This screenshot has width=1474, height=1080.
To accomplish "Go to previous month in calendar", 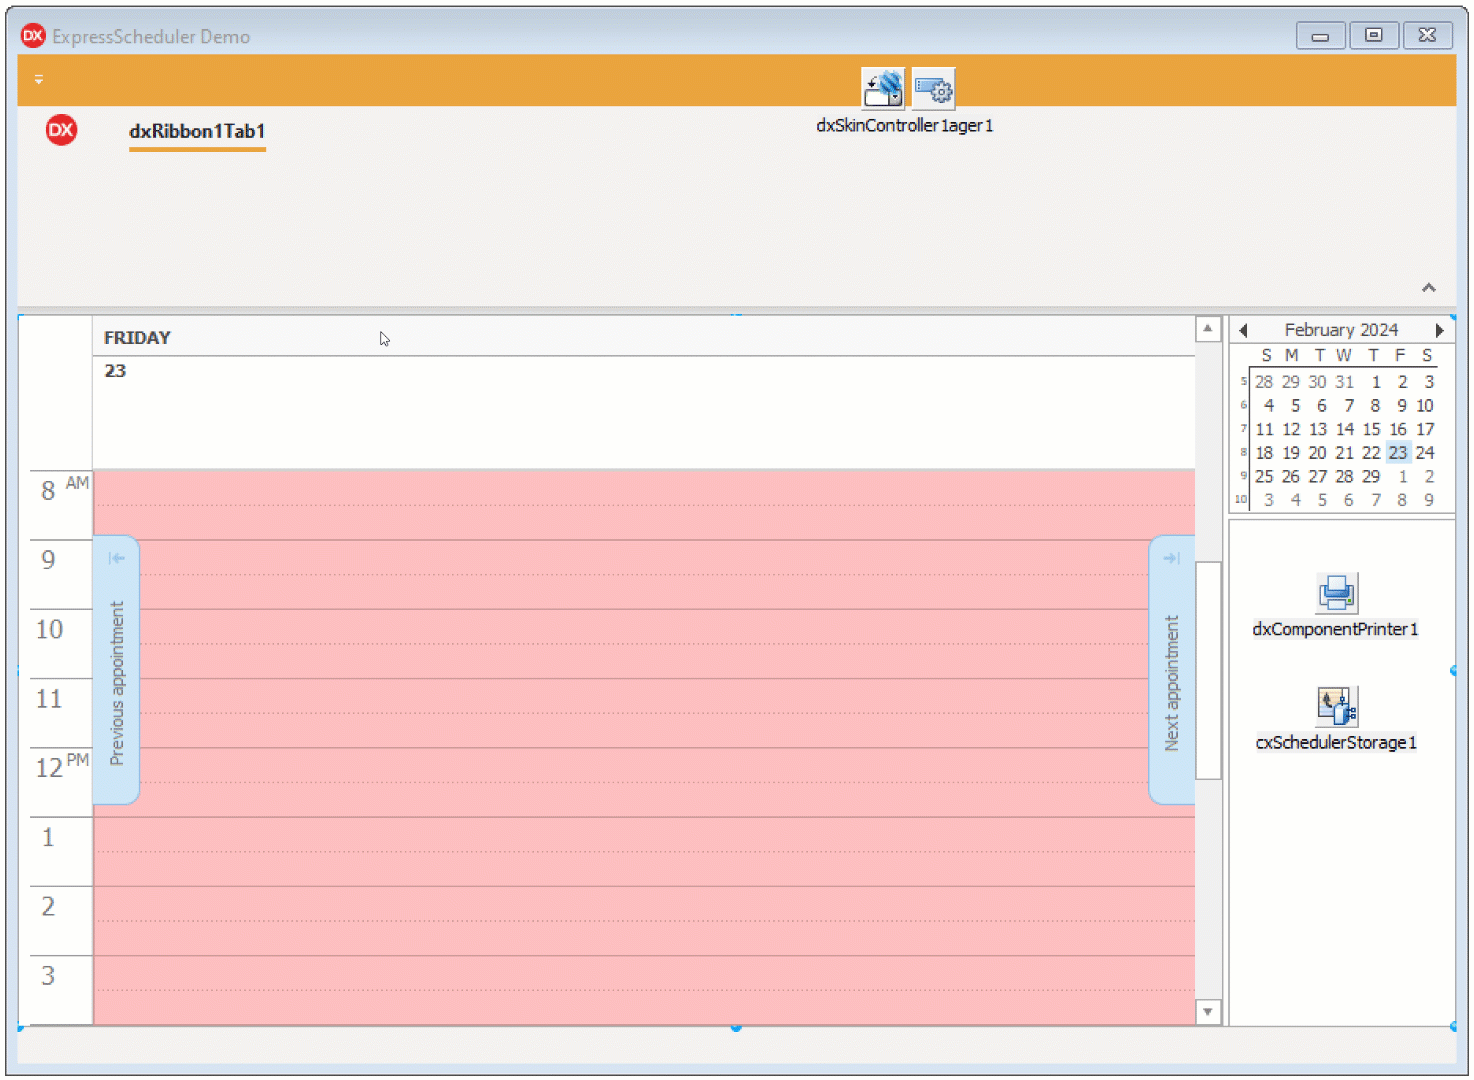I will coord(1243,330).
